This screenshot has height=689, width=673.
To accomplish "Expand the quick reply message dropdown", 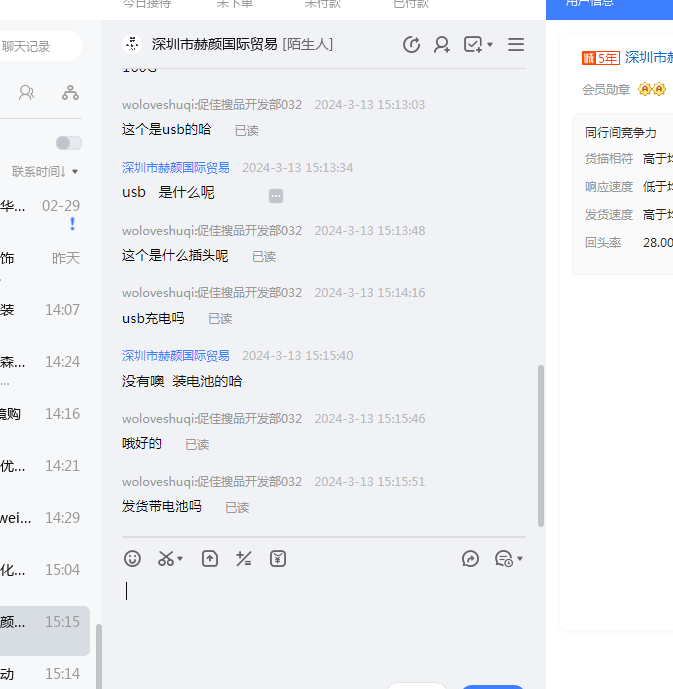I will 509,559.
